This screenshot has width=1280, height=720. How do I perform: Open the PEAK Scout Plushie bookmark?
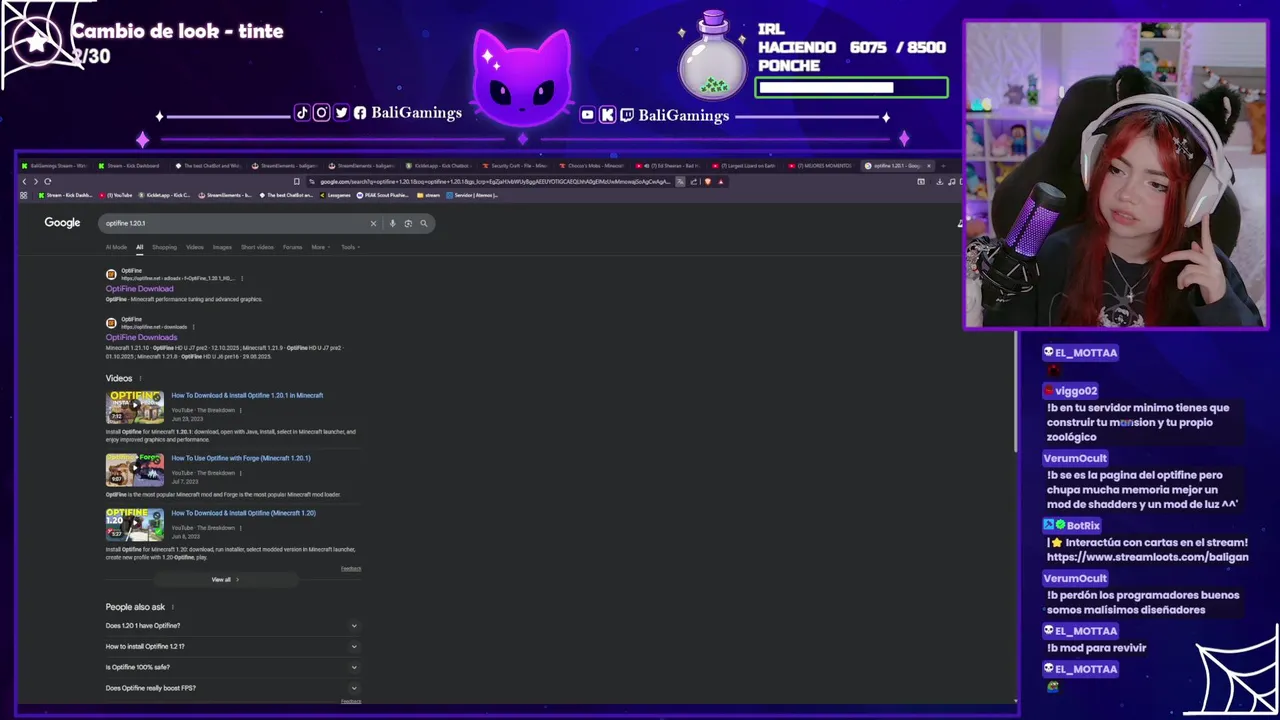(383, 195)
